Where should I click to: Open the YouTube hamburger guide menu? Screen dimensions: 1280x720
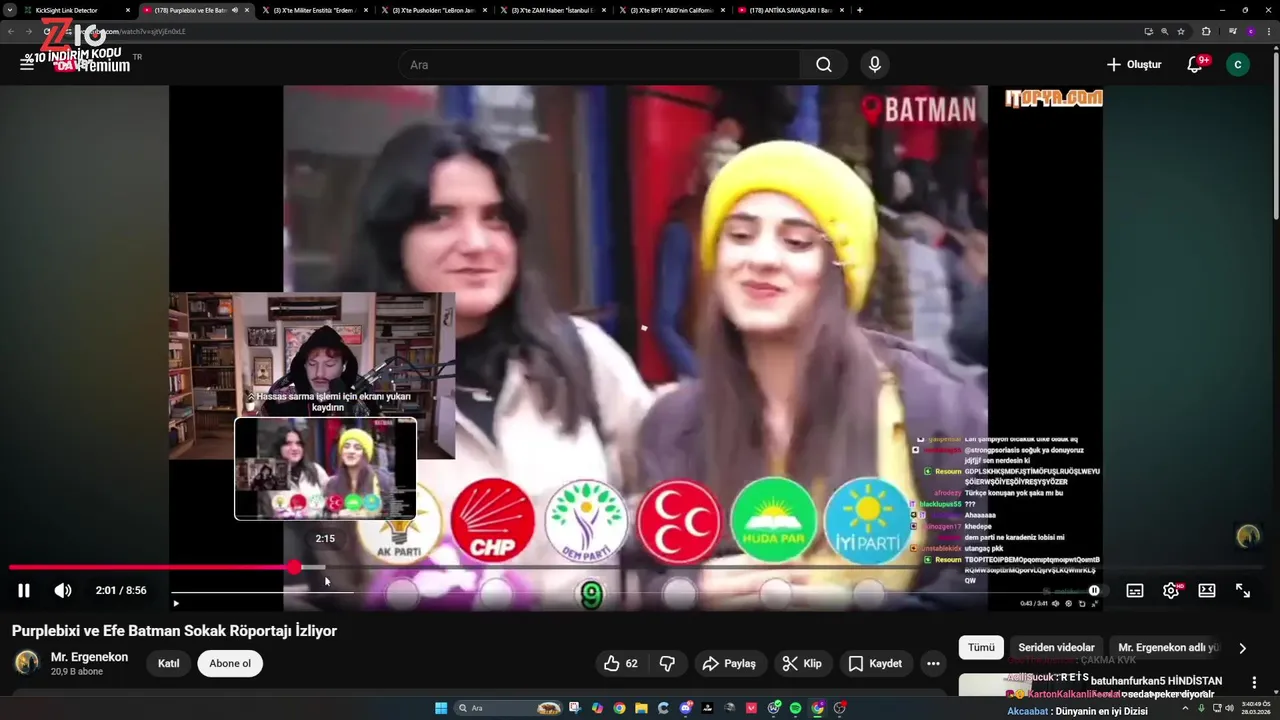pyautogui.click(x=27, y=64)
